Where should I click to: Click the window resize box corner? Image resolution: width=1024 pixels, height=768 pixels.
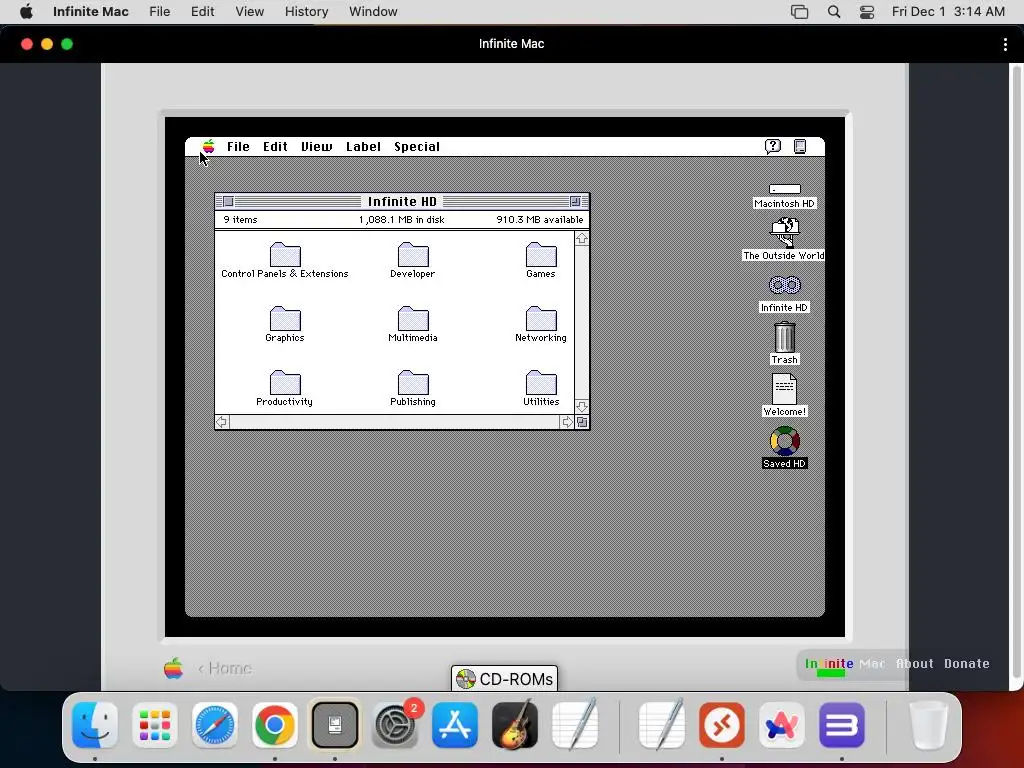pos(582,423)
